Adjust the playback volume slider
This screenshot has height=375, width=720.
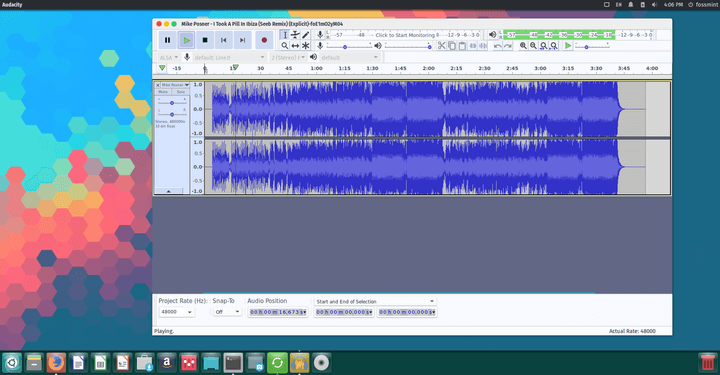click(x=408, y=46)
